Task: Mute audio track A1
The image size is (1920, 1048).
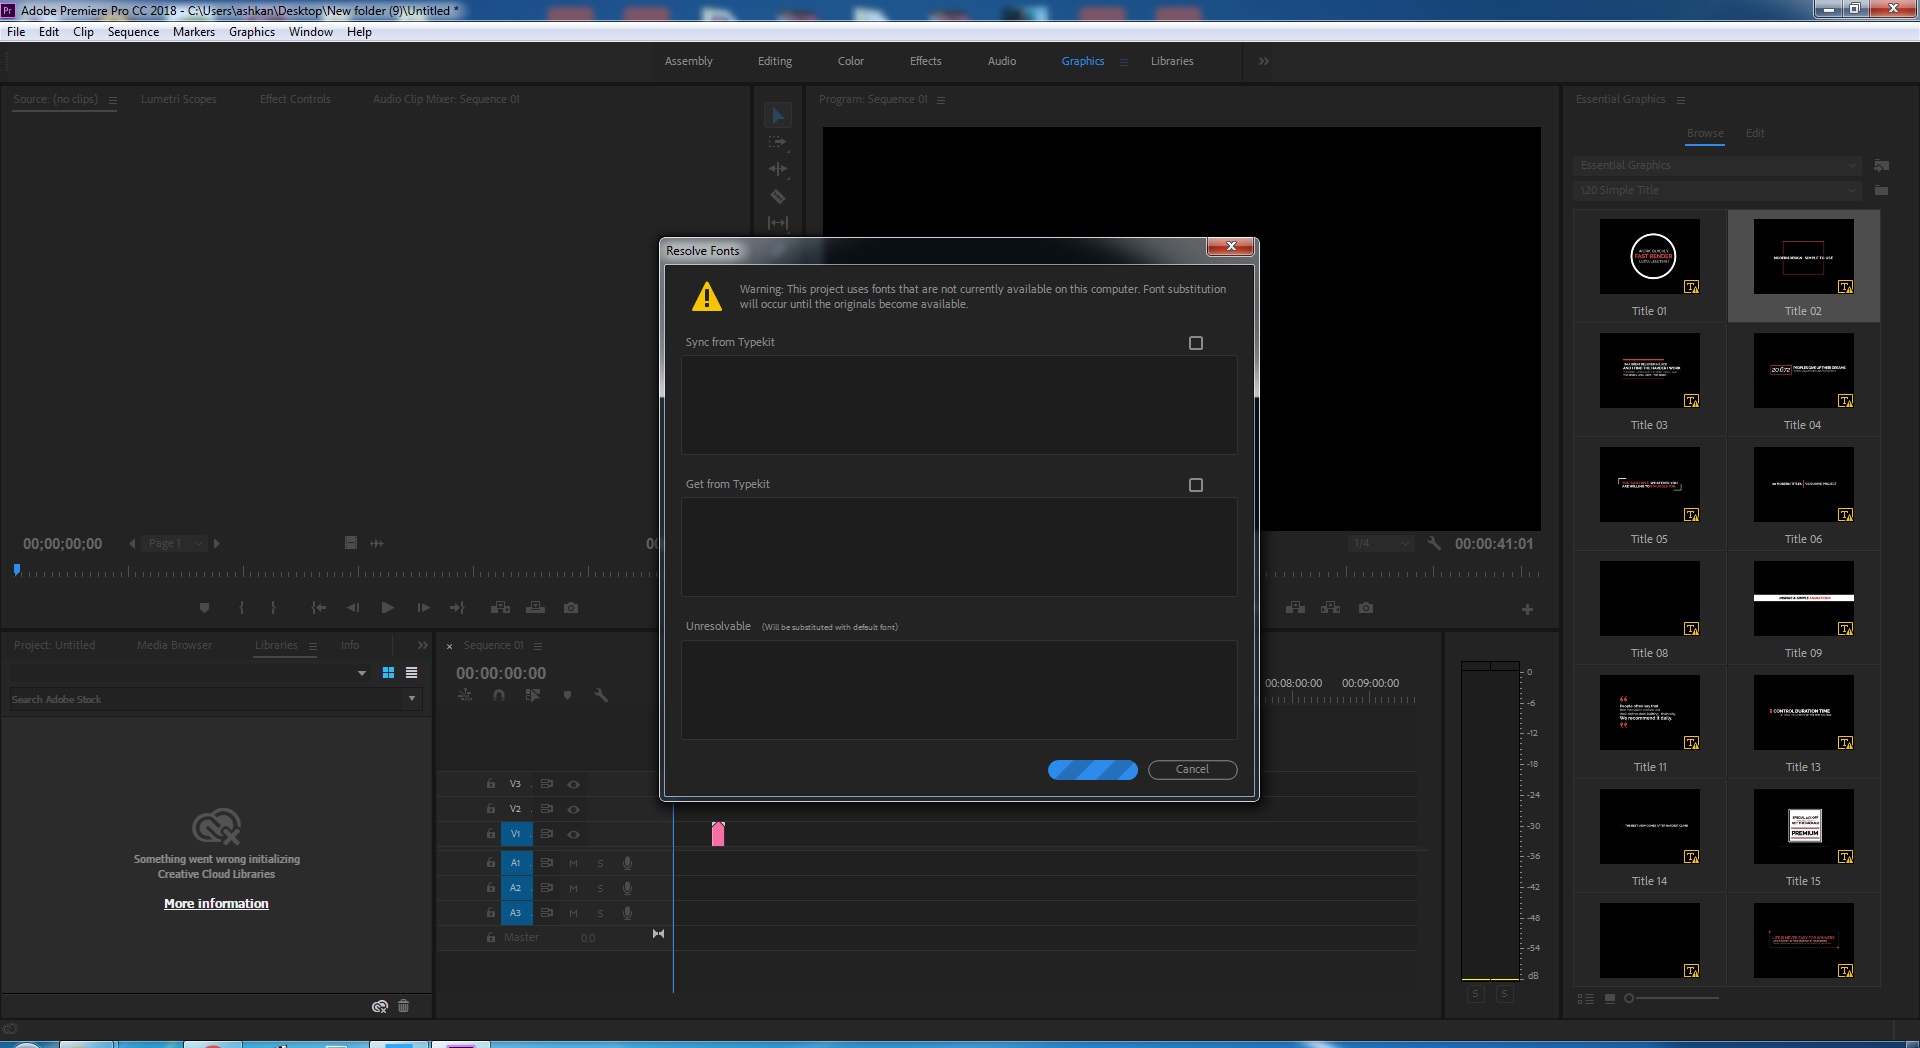Action: pyautogui.click(x=574, y=863)
